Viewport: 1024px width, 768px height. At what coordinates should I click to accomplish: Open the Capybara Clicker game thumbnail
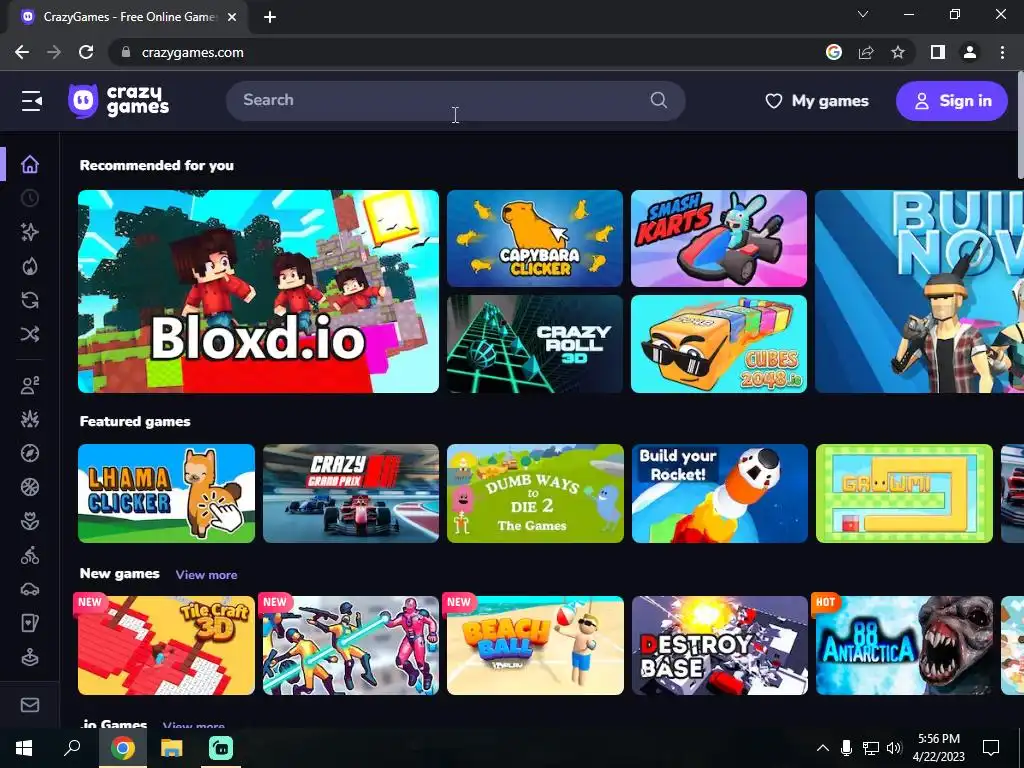coord(535,238)
